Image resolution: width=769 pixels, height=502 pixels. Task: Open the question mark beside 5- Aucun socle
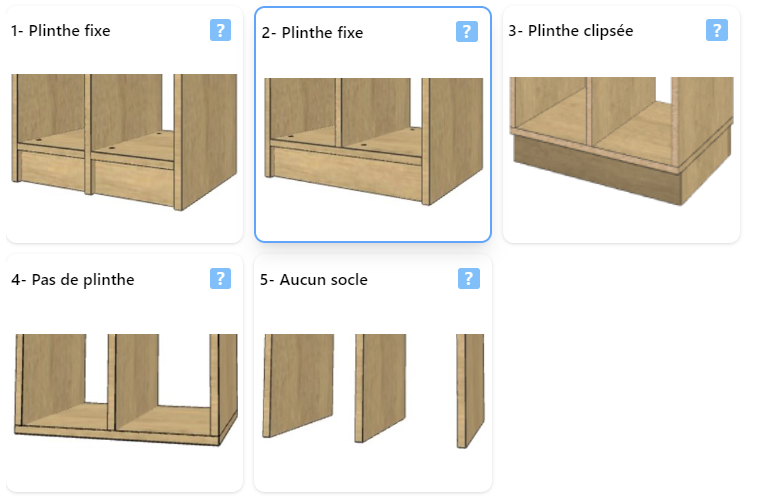468,278
